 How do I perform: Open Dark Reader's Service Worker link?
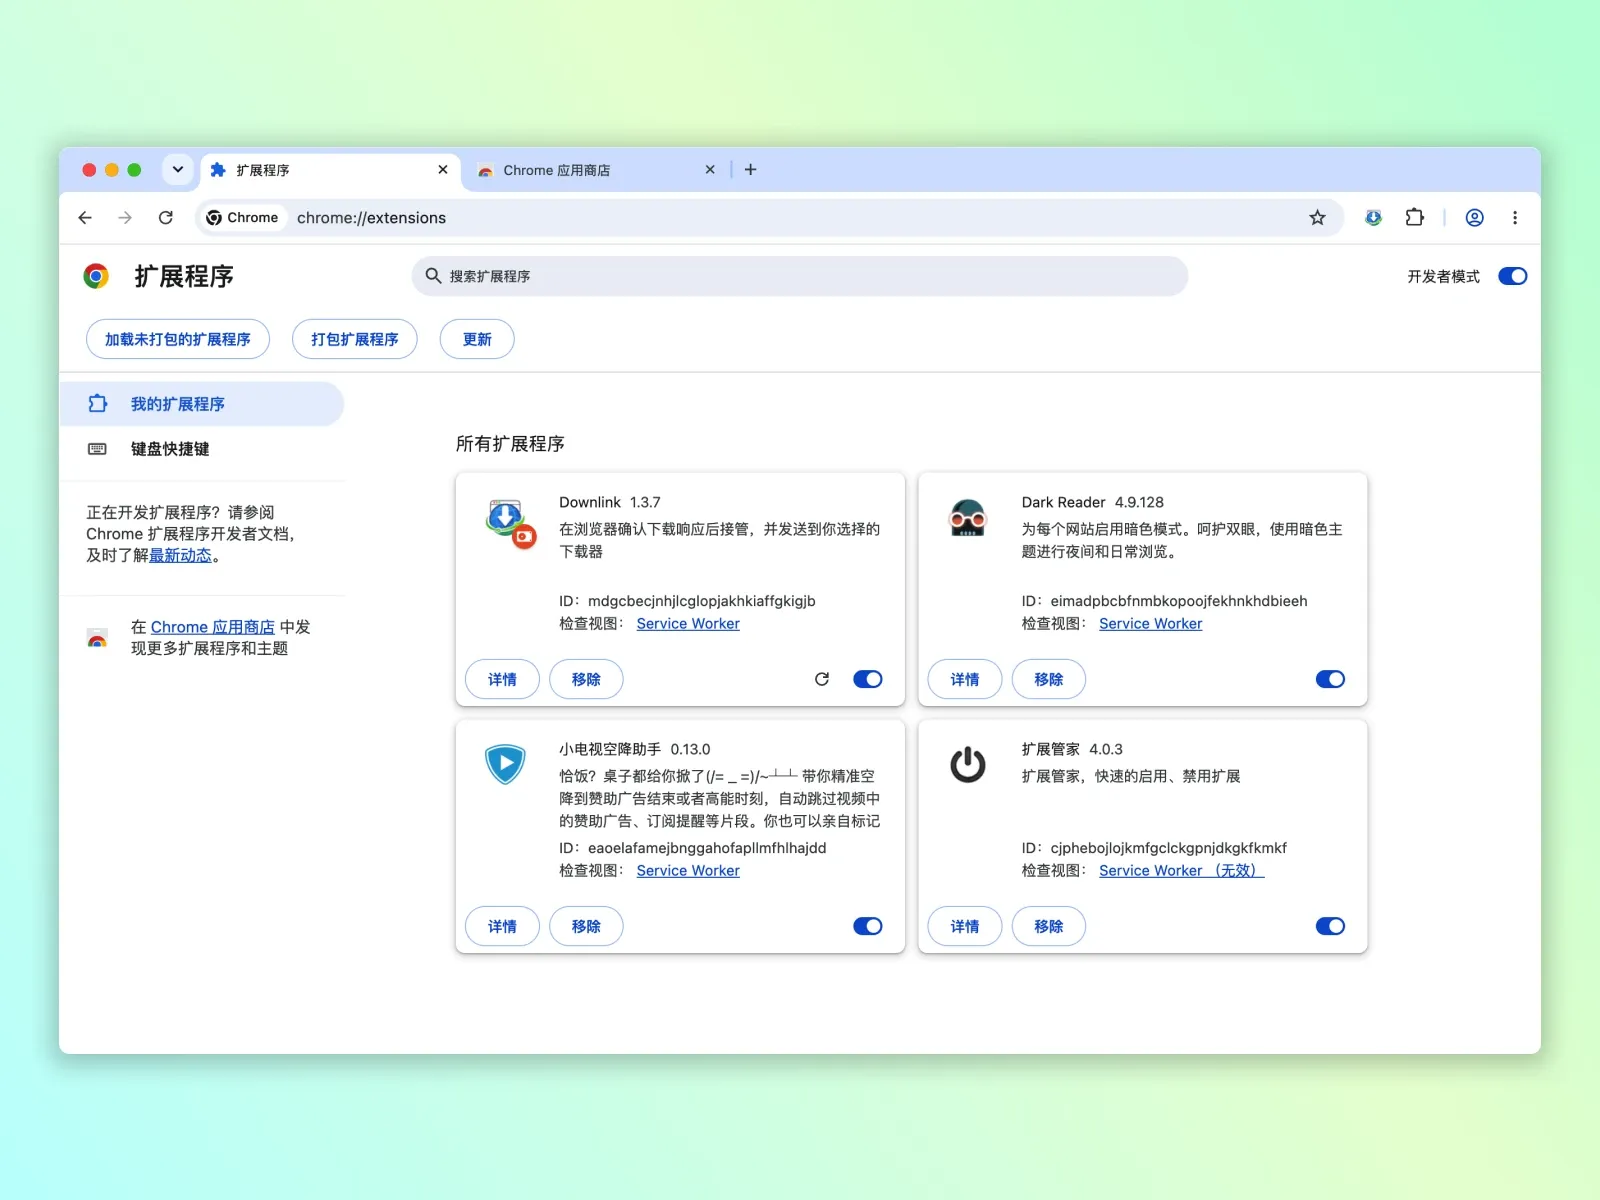point(1150,624)
